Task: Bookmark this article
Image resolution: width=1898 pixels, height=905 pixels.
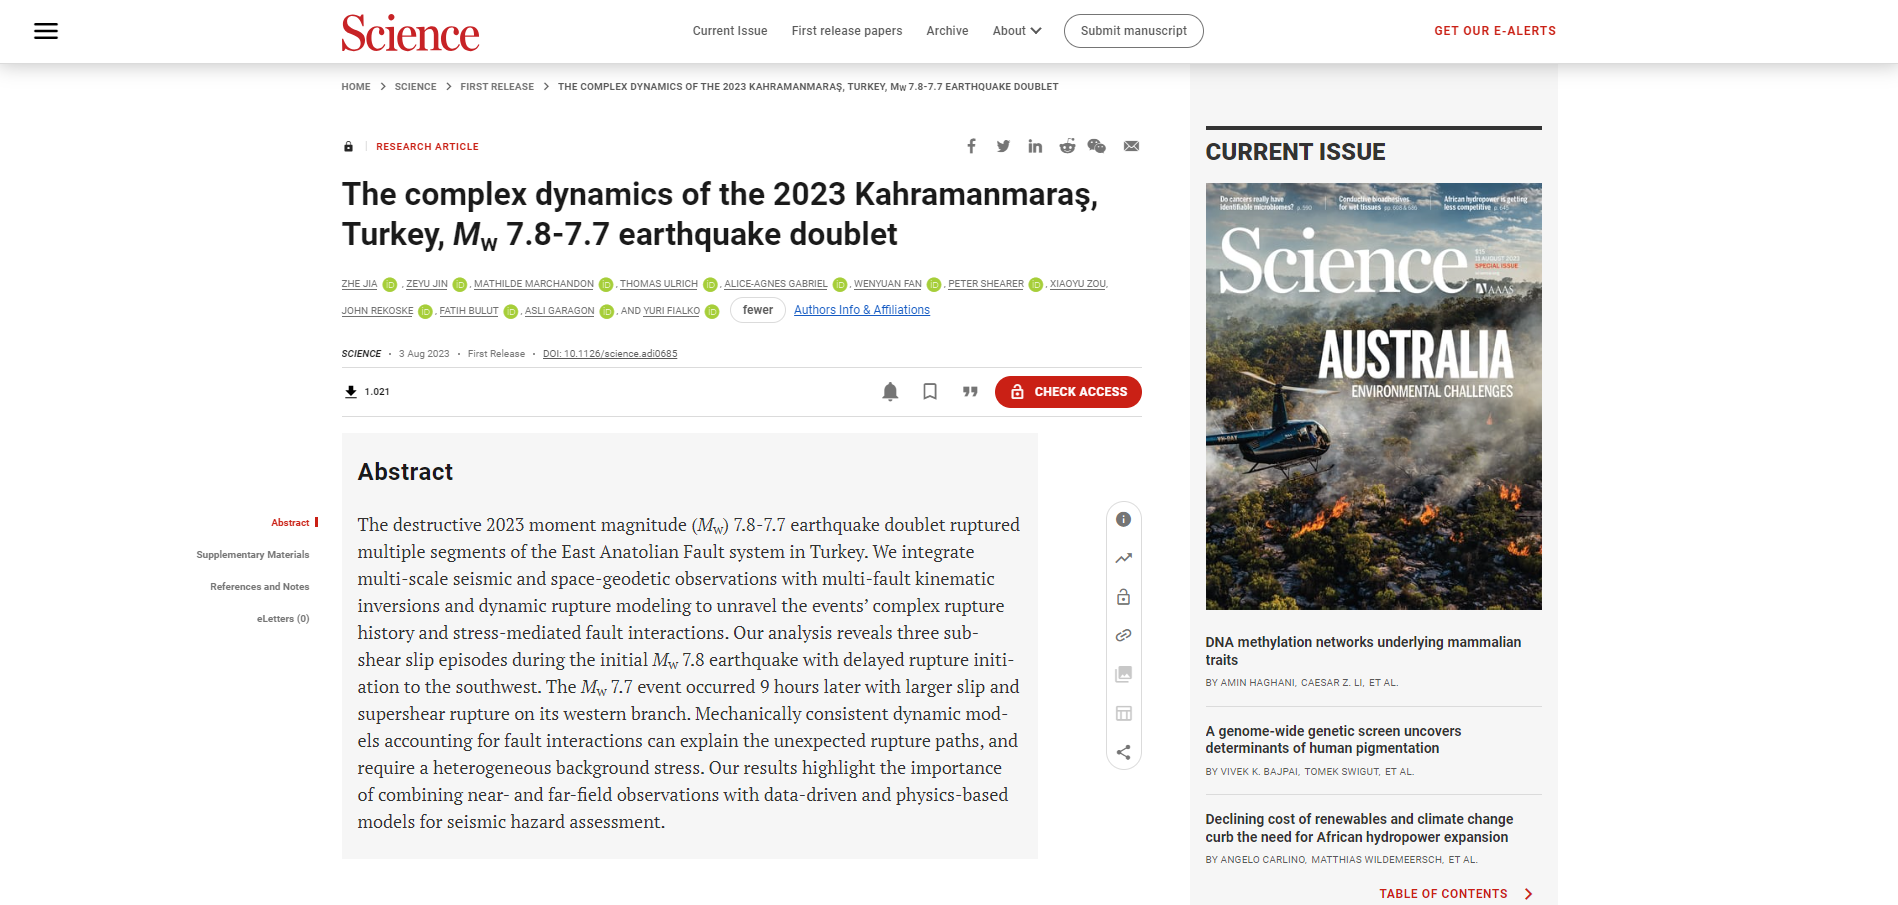Action: (930, 392)
